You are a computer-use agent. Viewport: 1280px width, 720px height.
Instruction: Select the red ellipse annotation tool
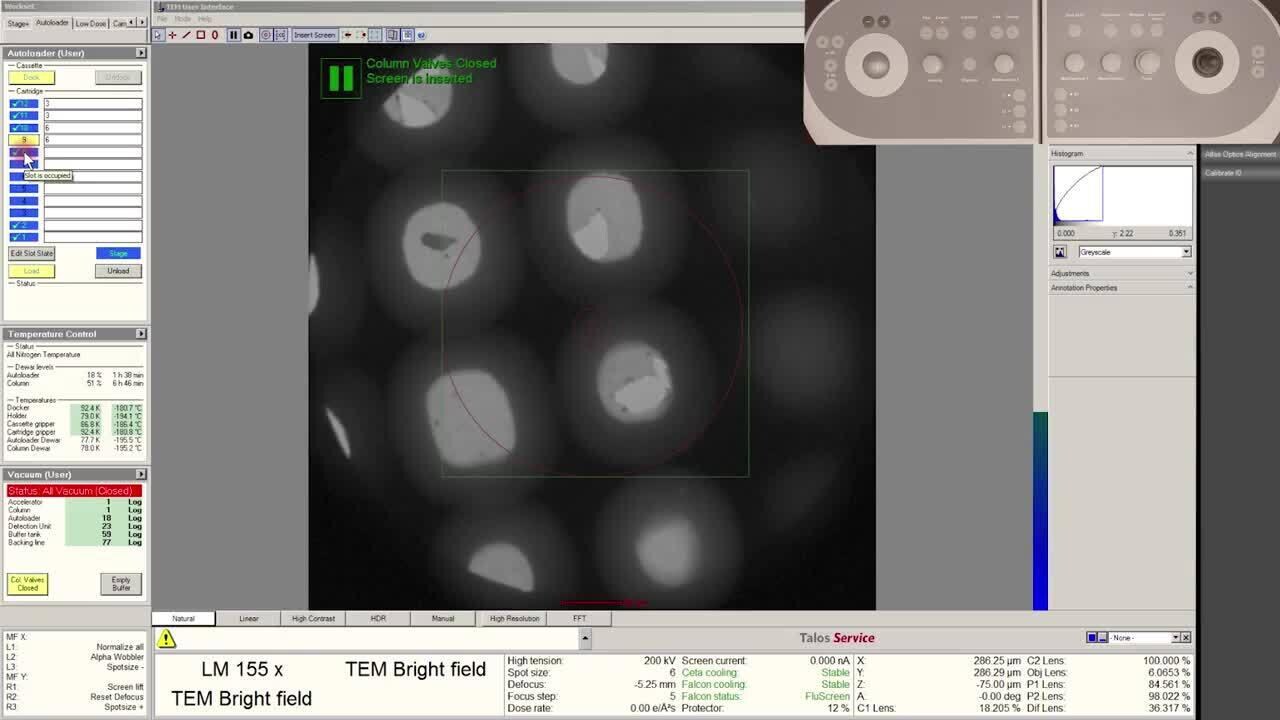tap(214, 35)
